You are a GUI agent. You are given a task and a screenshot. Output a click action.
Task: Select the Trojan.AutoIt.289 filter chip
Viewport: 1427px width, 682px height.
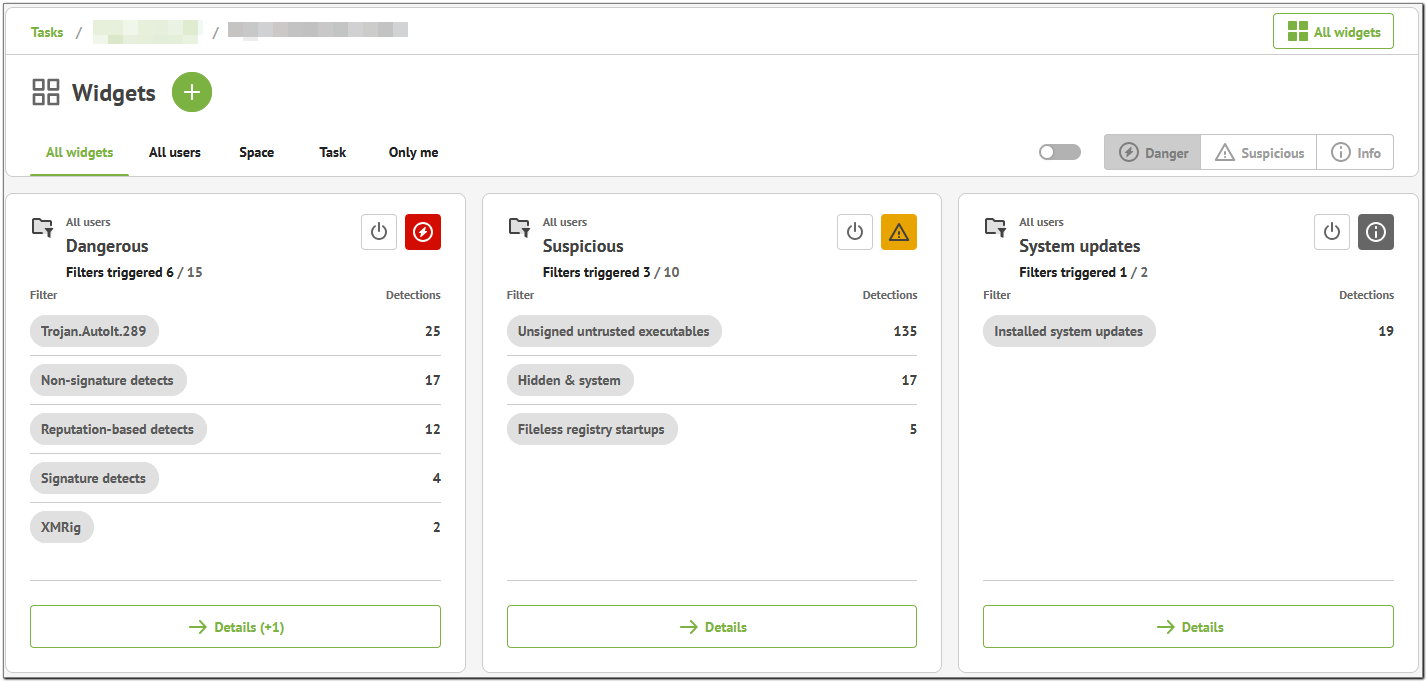(94, 330)
